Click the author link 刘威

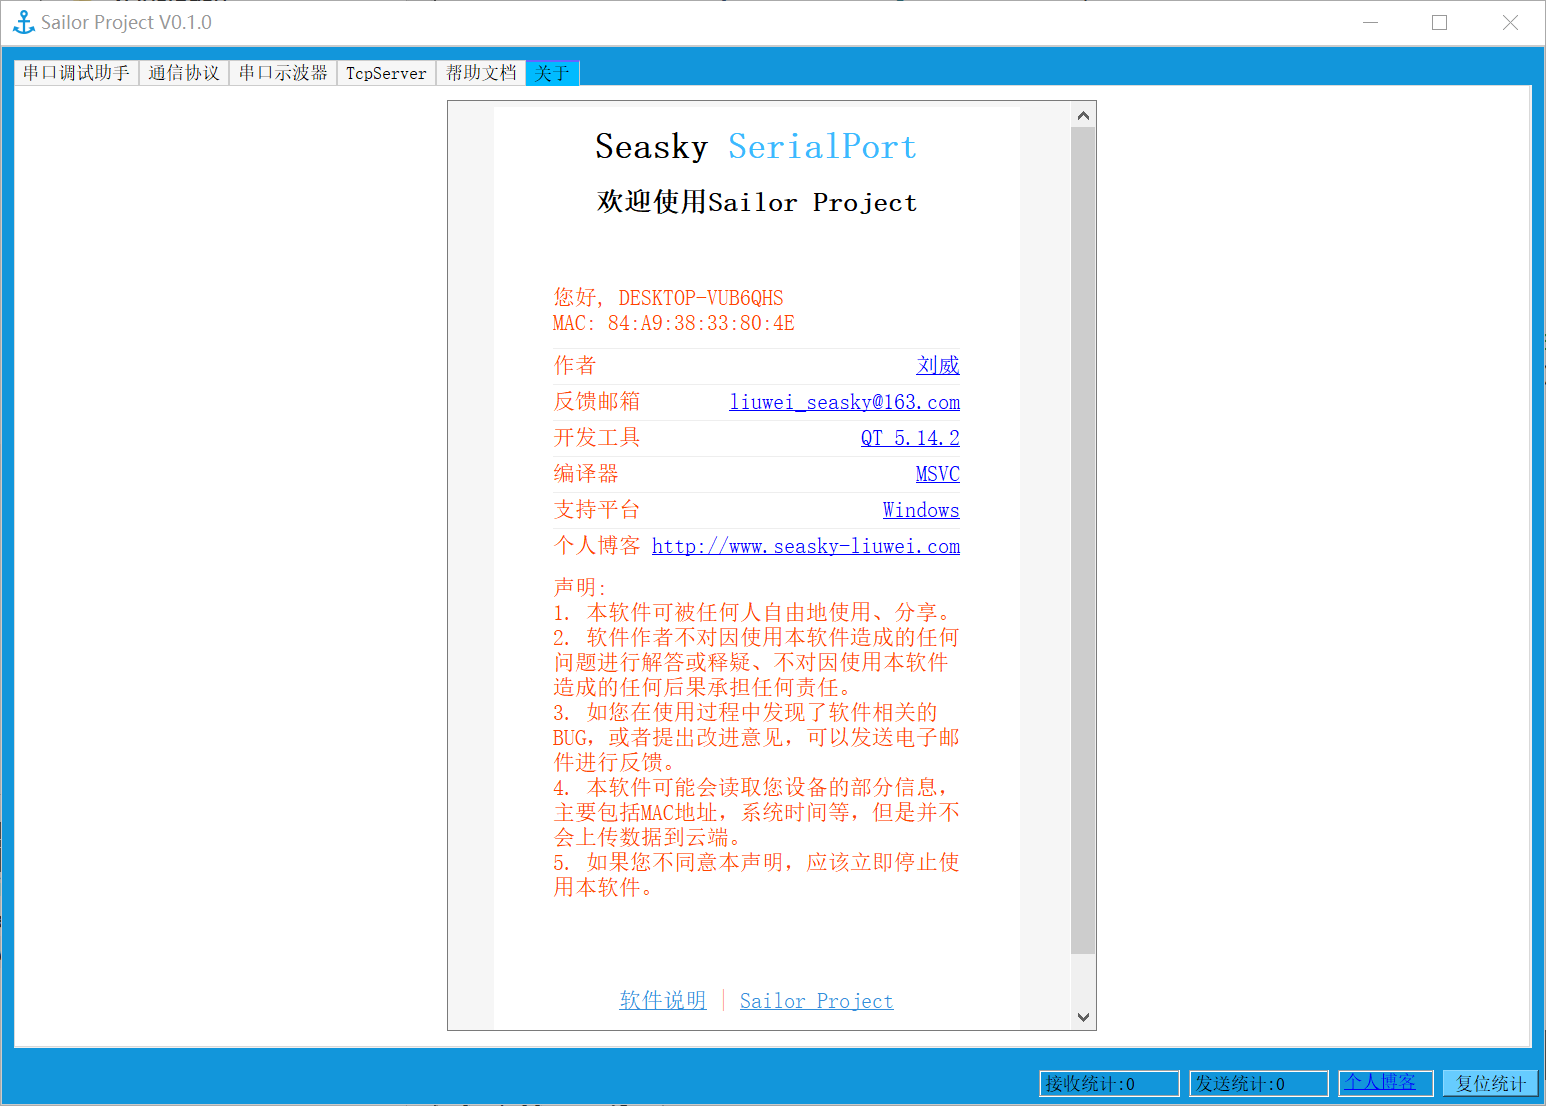click(938, 366)
